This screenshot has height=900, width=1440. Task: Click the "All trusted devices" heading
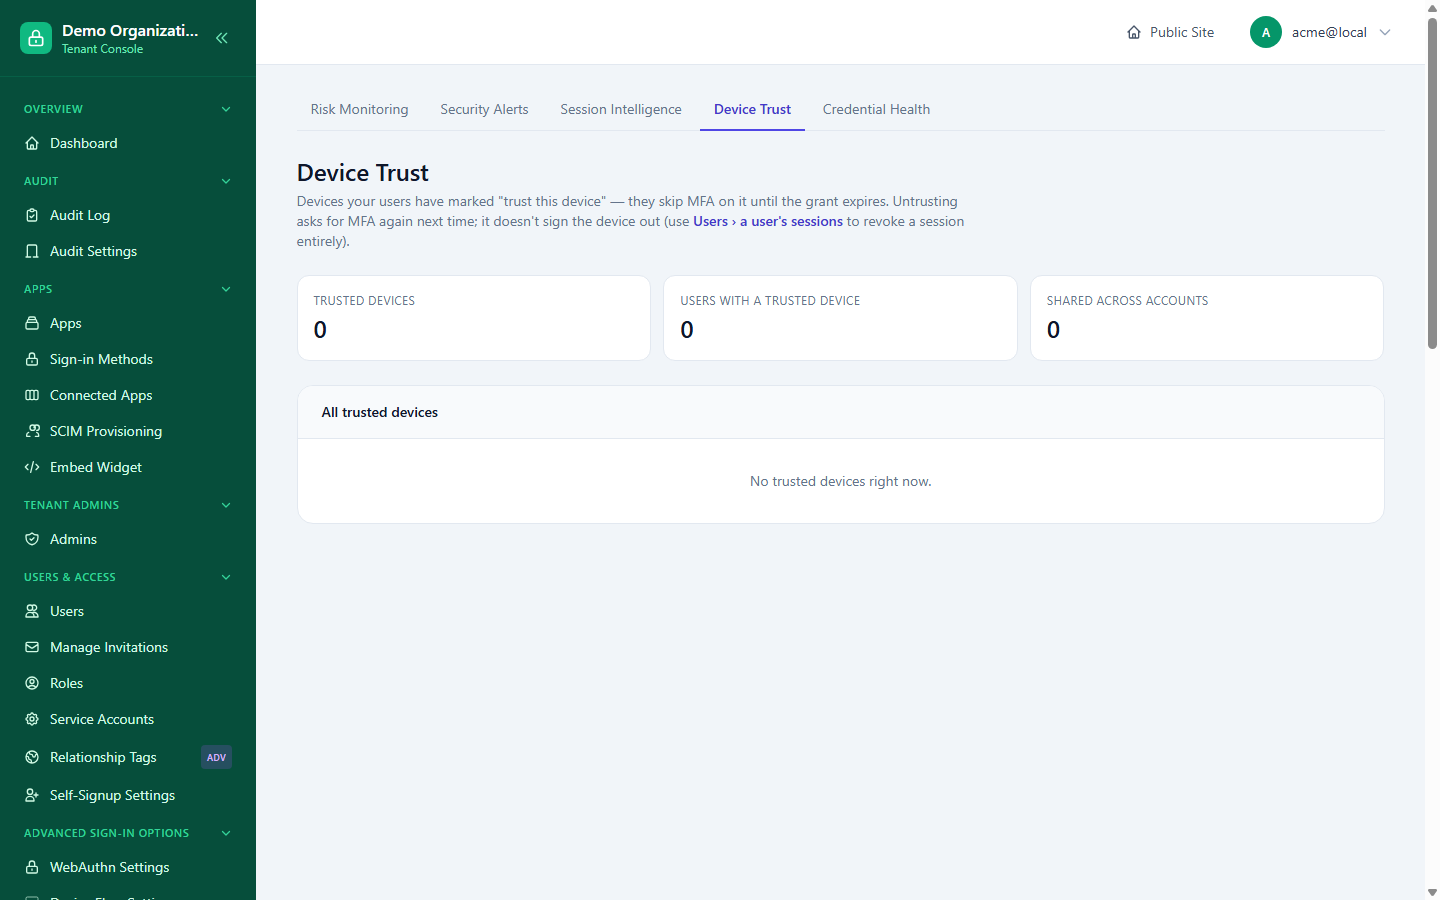[380, 412]
